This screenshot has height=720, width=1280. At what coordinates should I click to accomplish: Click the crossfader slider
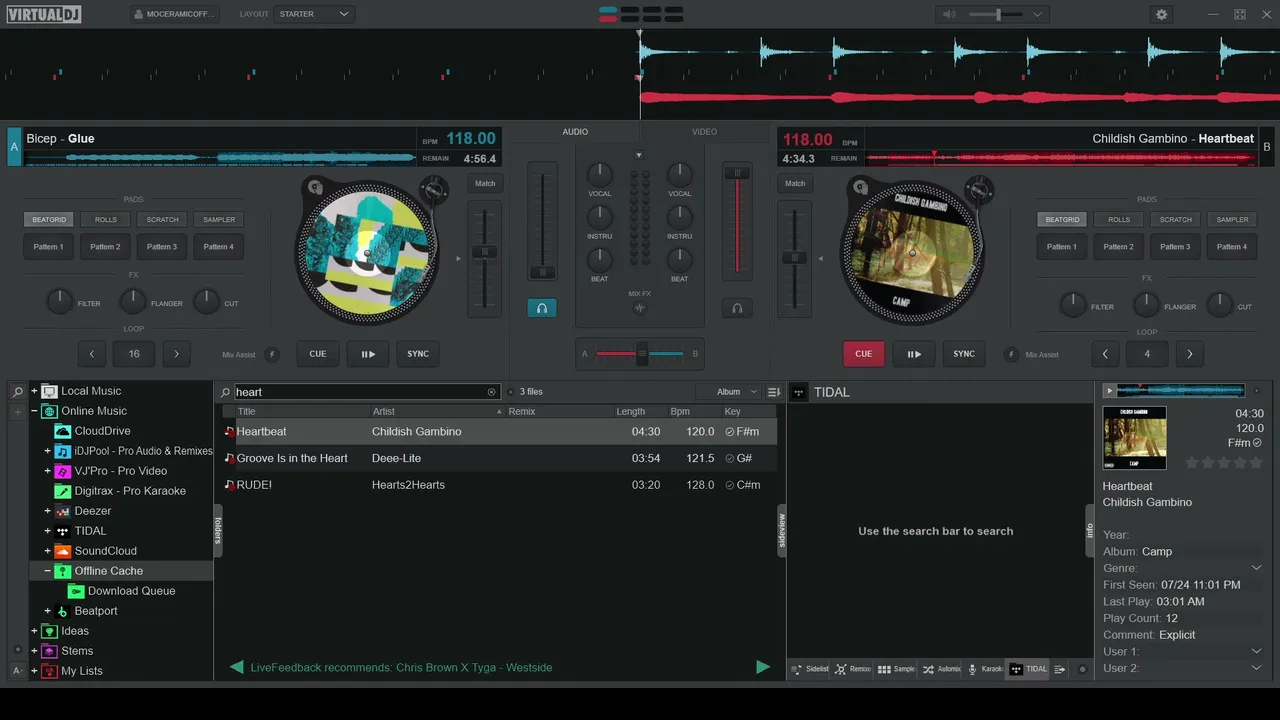point(640,354)
